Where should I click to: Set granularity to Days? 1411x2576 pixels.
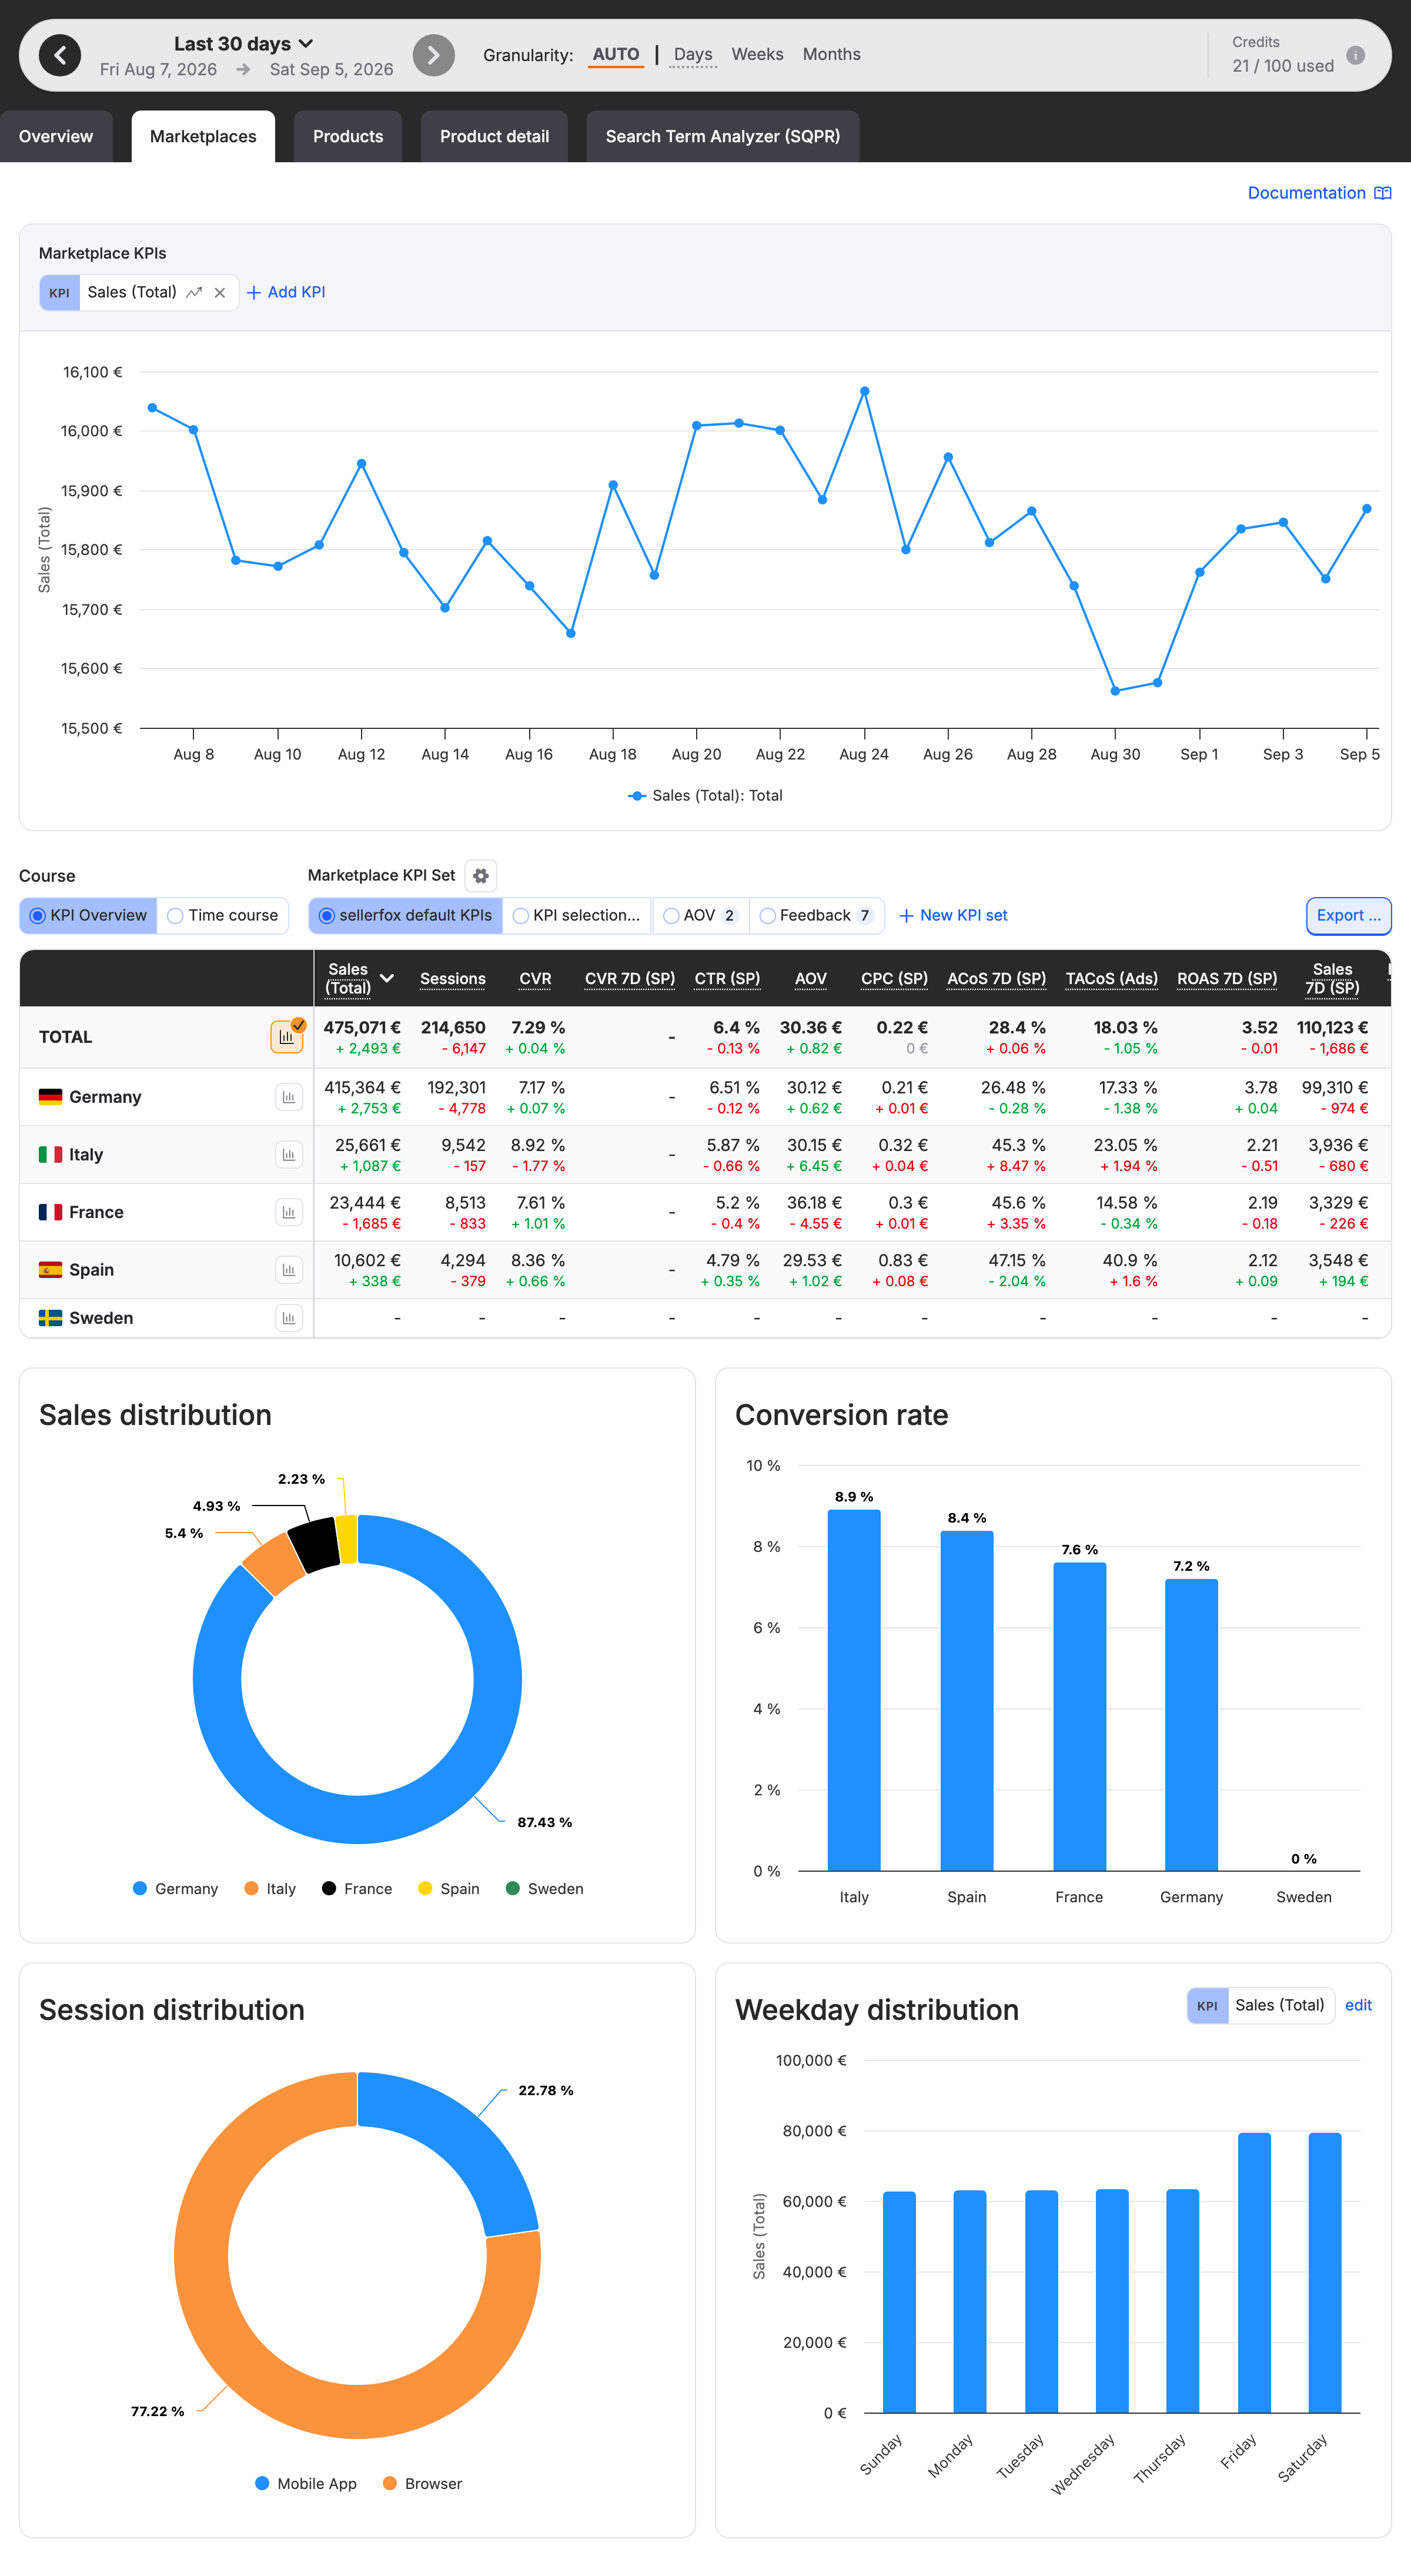[693, 54]
